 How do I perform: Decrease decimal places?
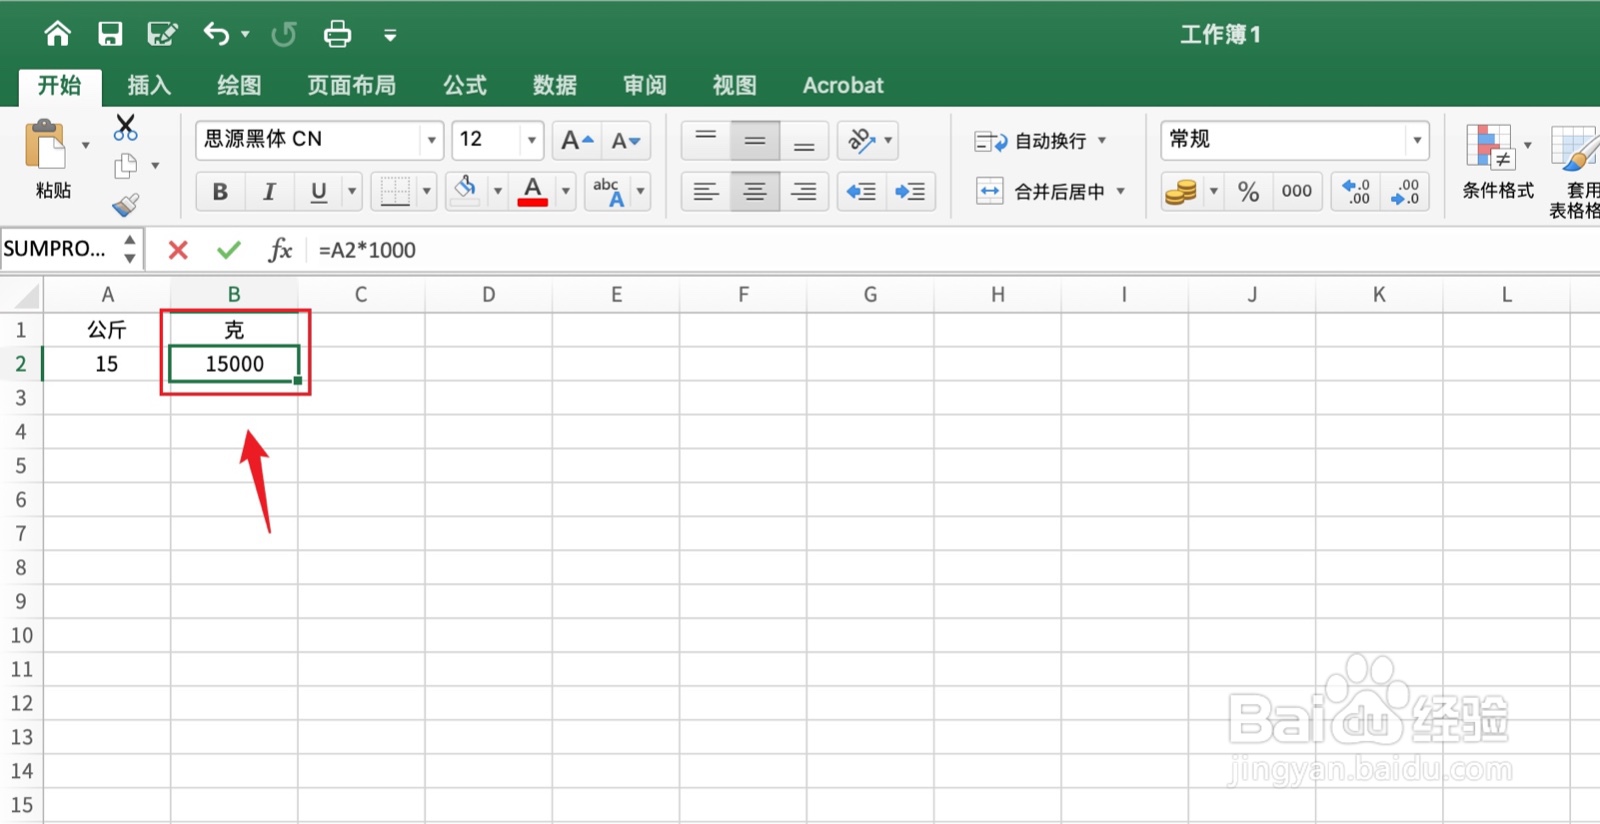click(1405, 191)
